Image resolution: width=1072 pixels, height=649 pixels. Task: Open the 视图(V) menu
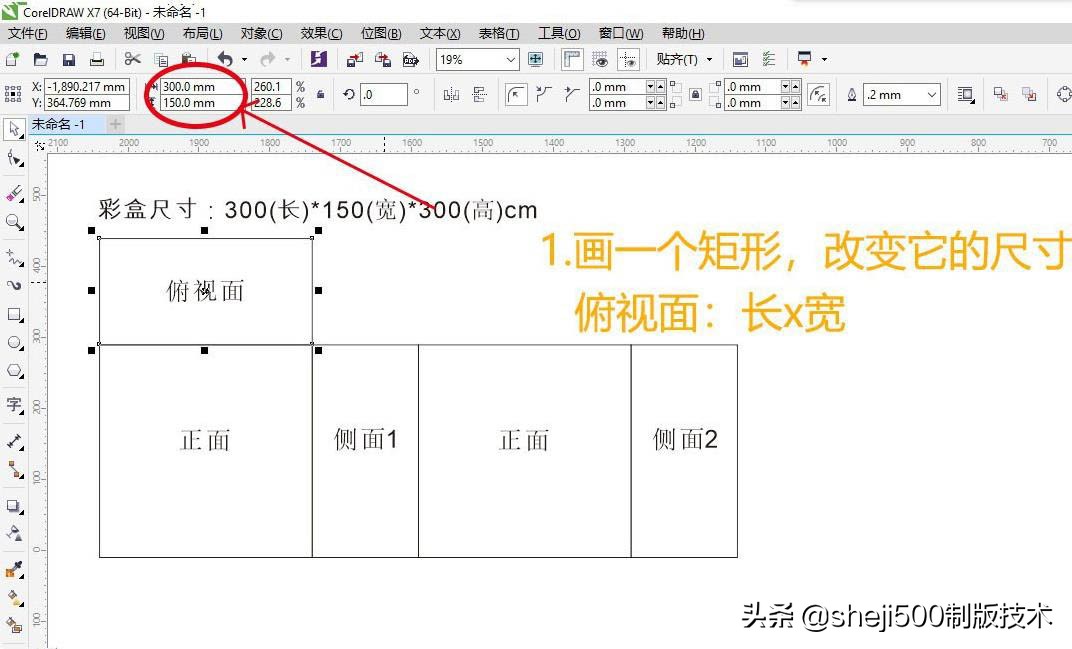144,33
